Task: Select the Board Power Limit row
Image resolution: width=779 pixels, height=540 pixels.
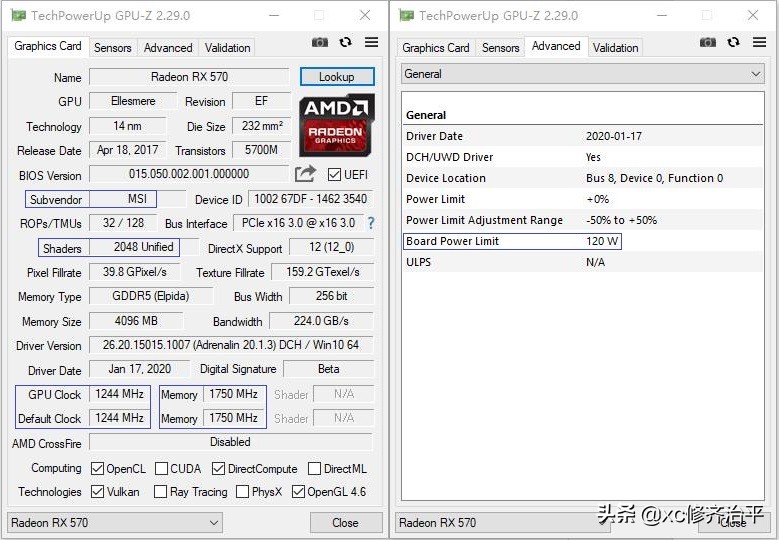Action: pyautogui.click(x=583, y=241)
